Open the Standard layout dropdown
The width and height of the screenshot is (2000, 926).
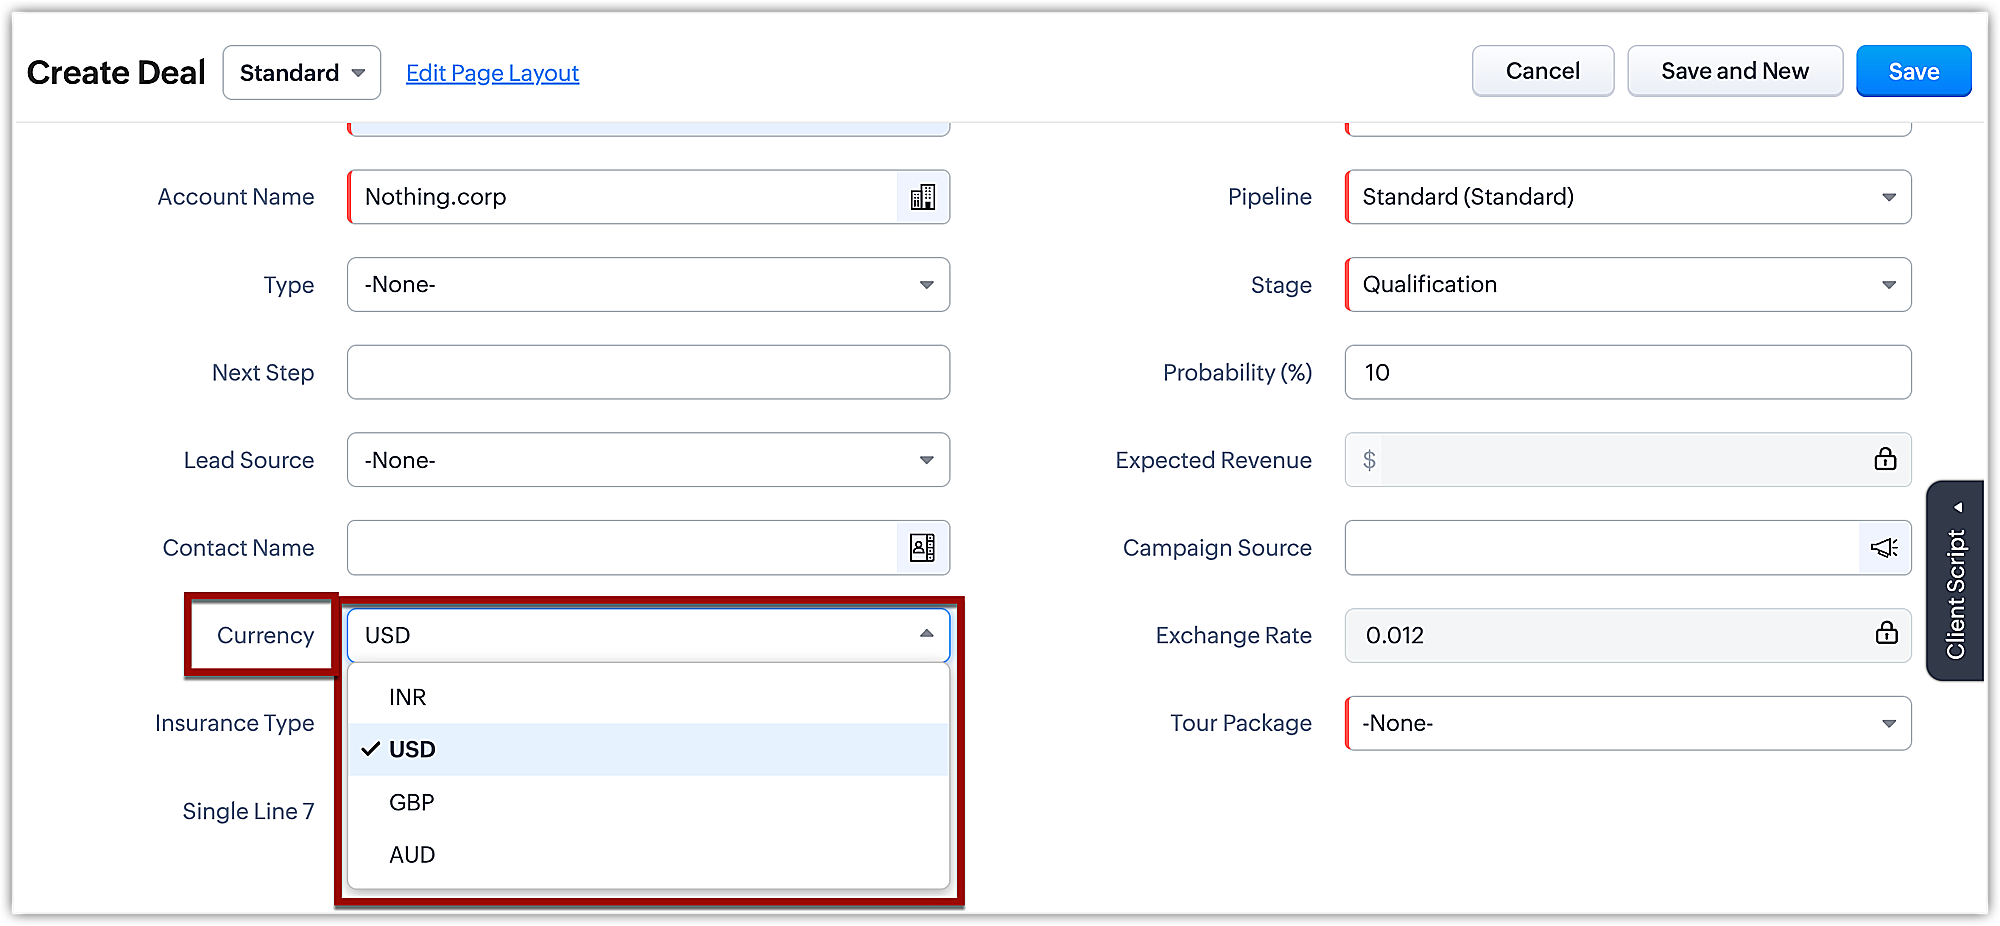[301, 73]
